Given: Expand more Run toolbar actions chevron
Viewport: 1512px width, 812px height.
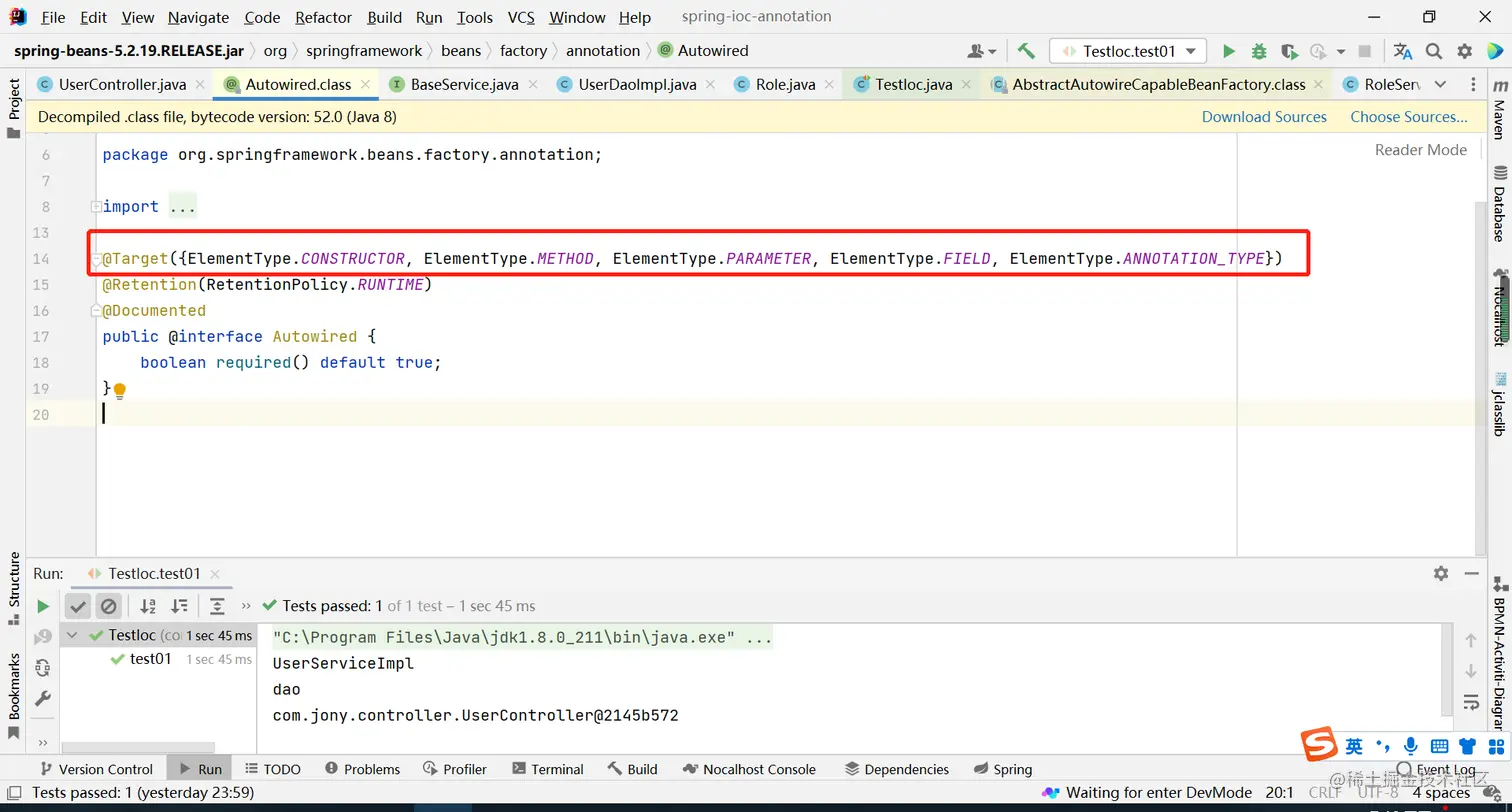Looking at the screenshot, I should point(246,606).
